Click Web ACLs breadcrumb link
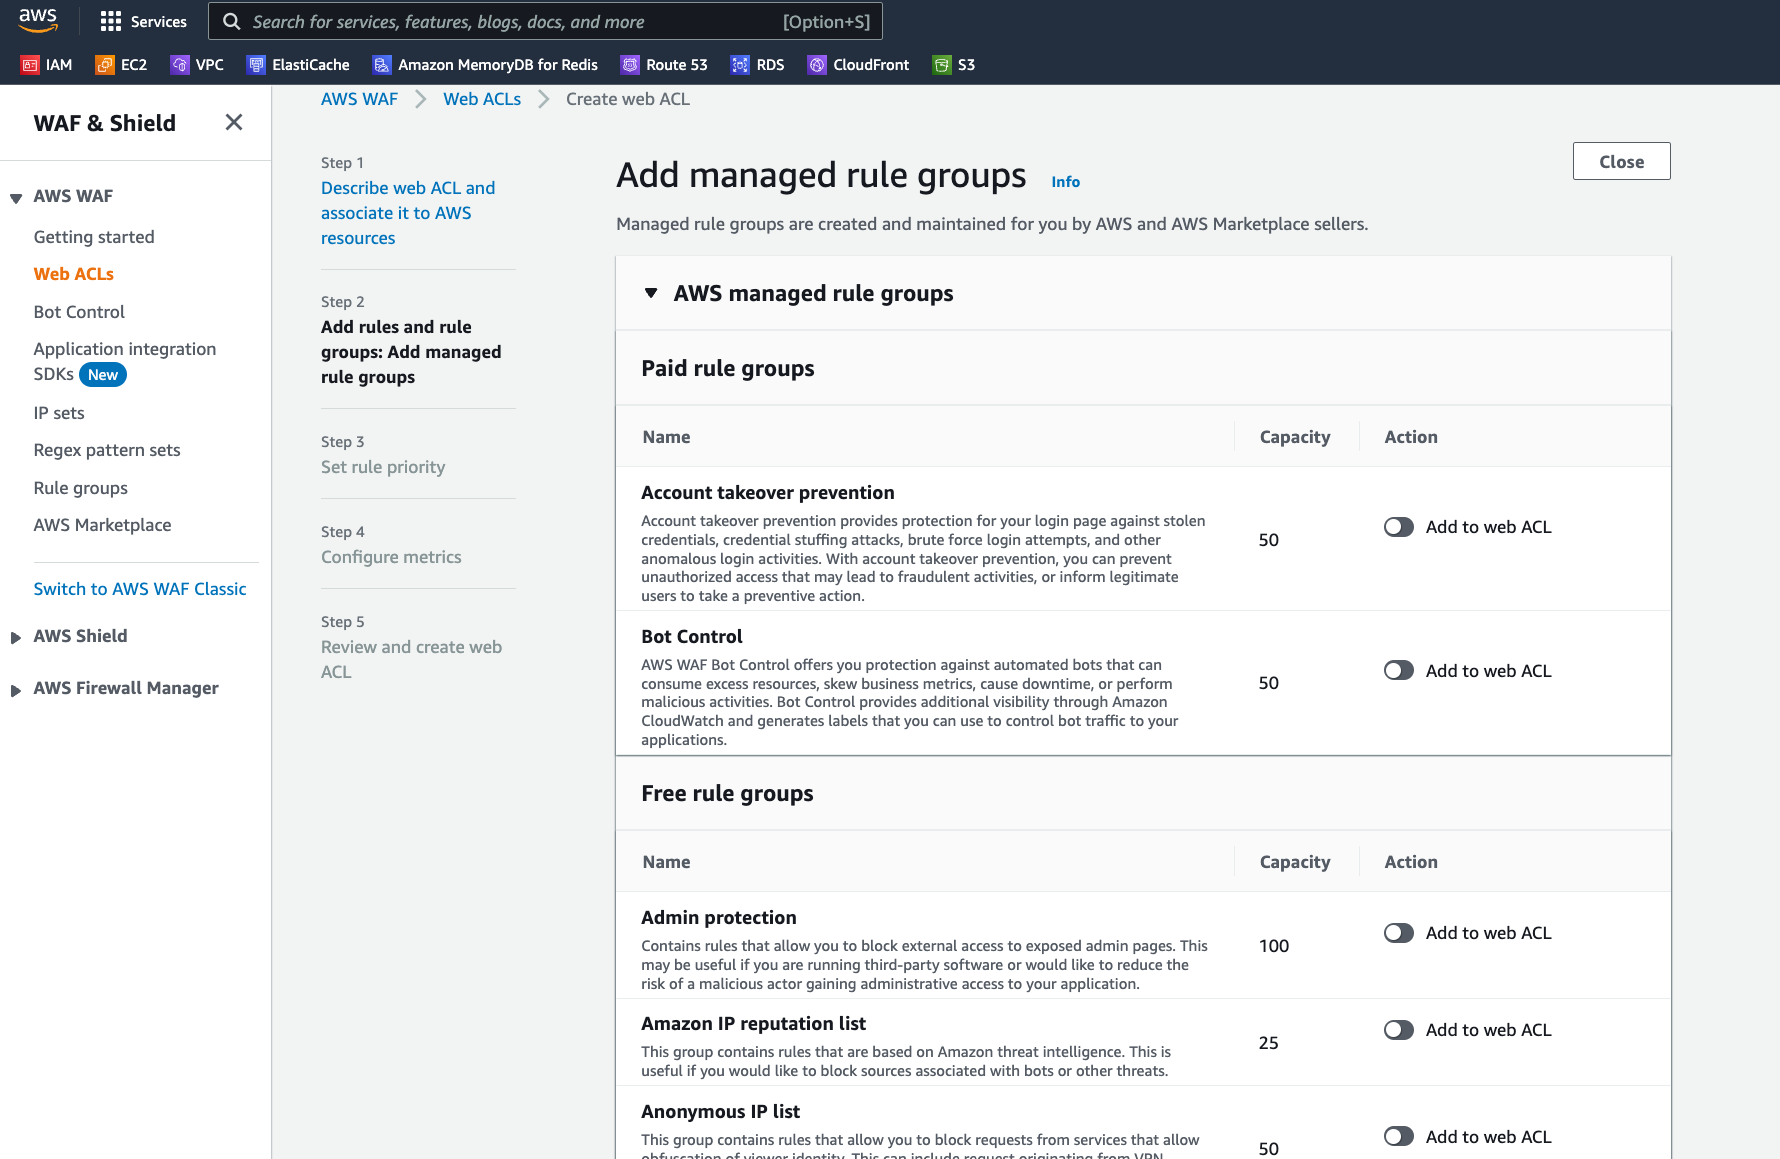Image resolution: width=1780 pixels, height=1159 pixels. point(482,99)
